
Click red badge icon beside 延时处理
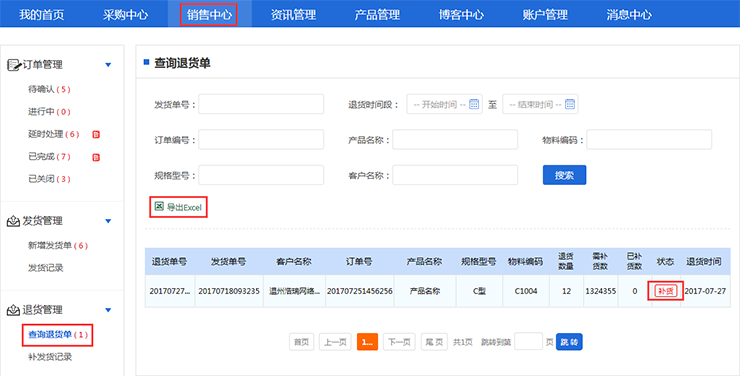pos(96,134)
